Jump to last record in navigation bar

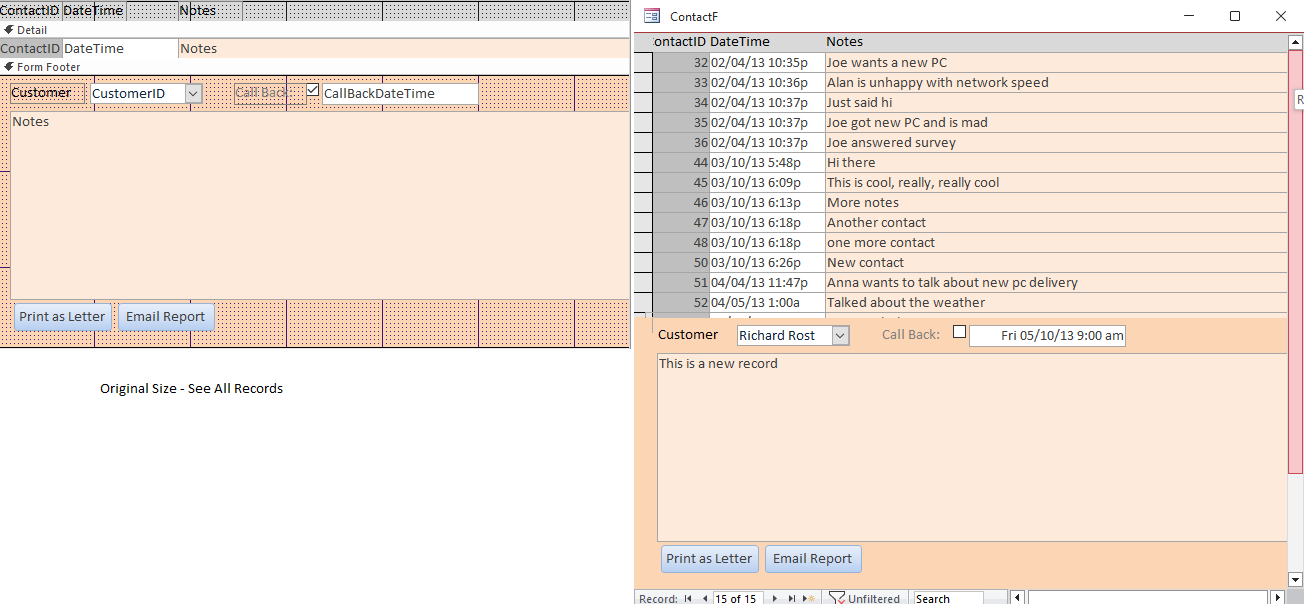coord(792,599)
